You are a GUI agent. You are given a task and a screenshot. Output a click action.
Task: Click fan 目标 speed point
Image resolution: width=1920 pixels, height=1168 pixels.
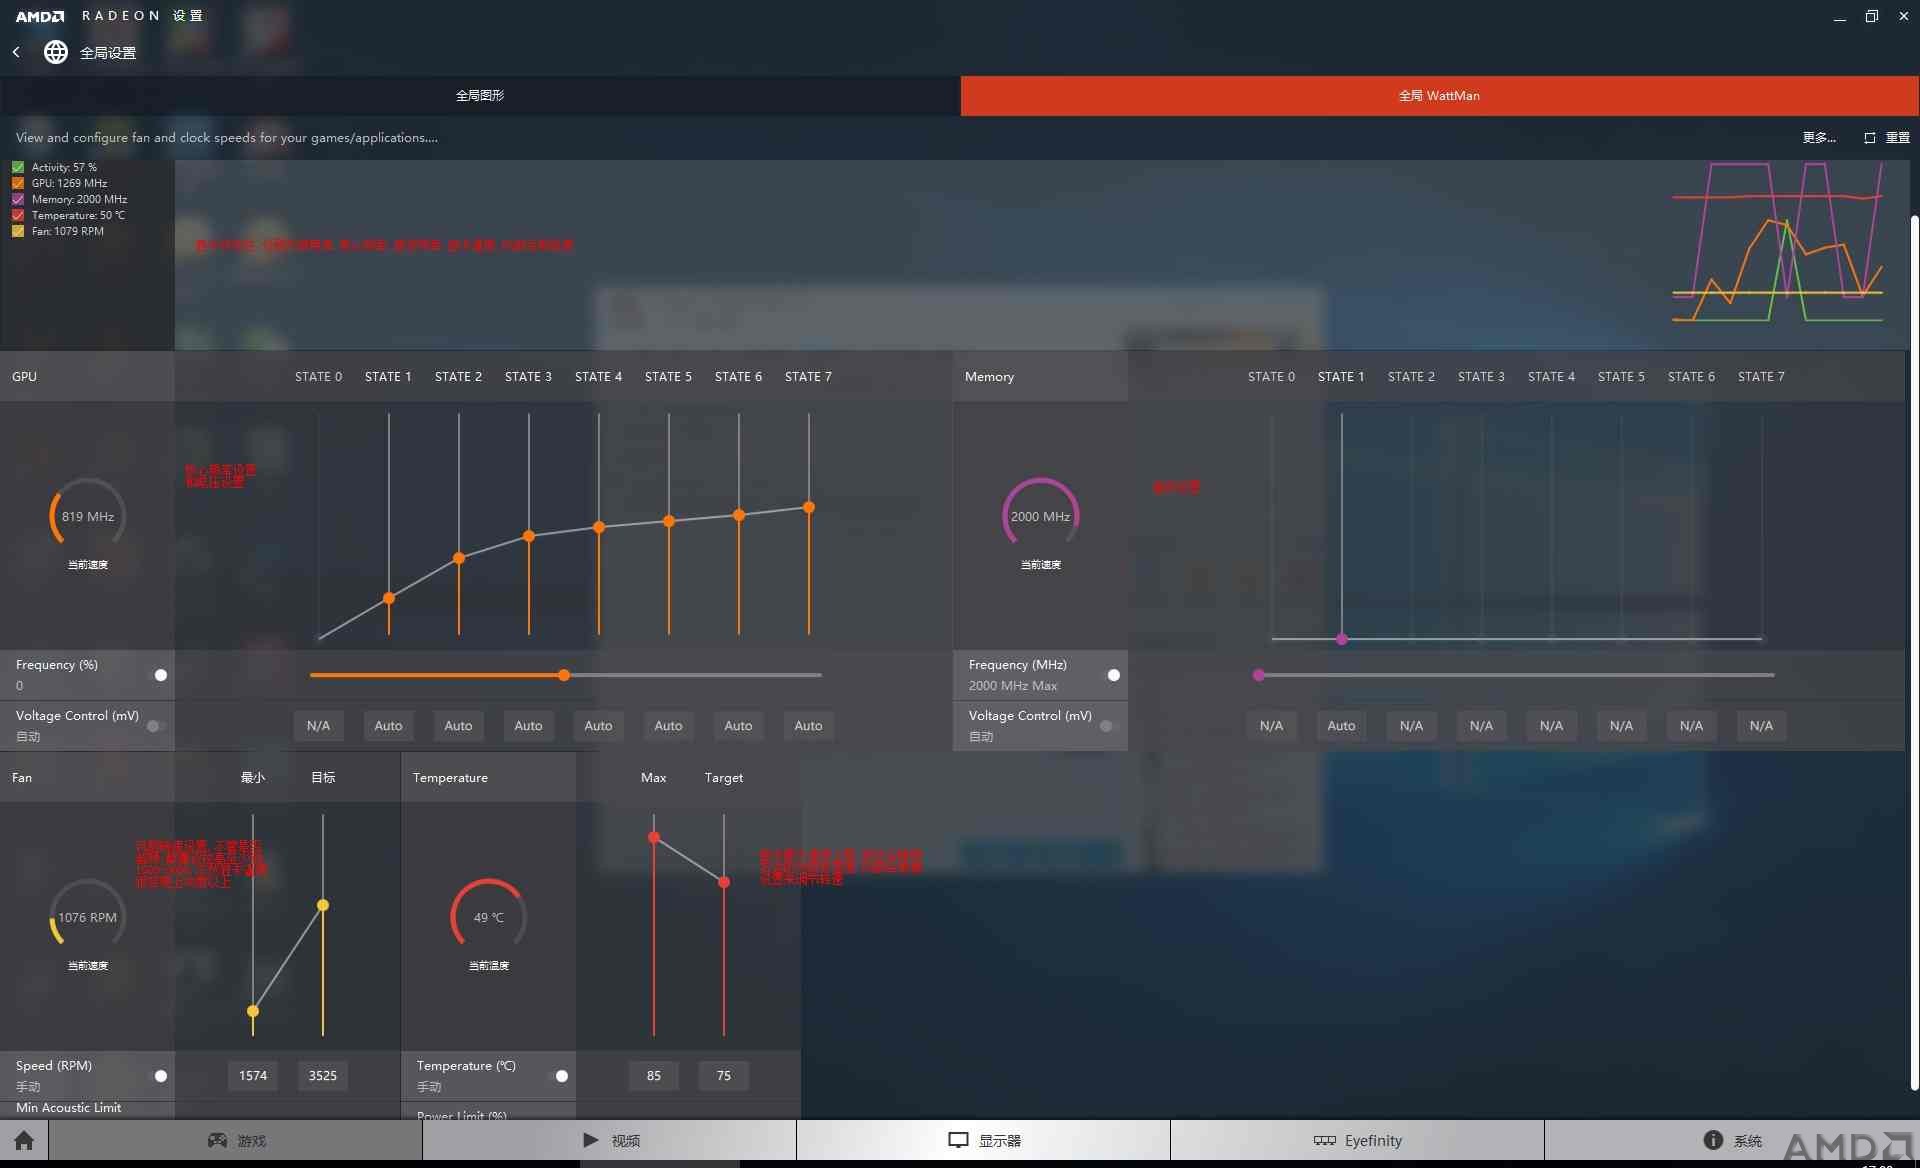coord(323,905)
